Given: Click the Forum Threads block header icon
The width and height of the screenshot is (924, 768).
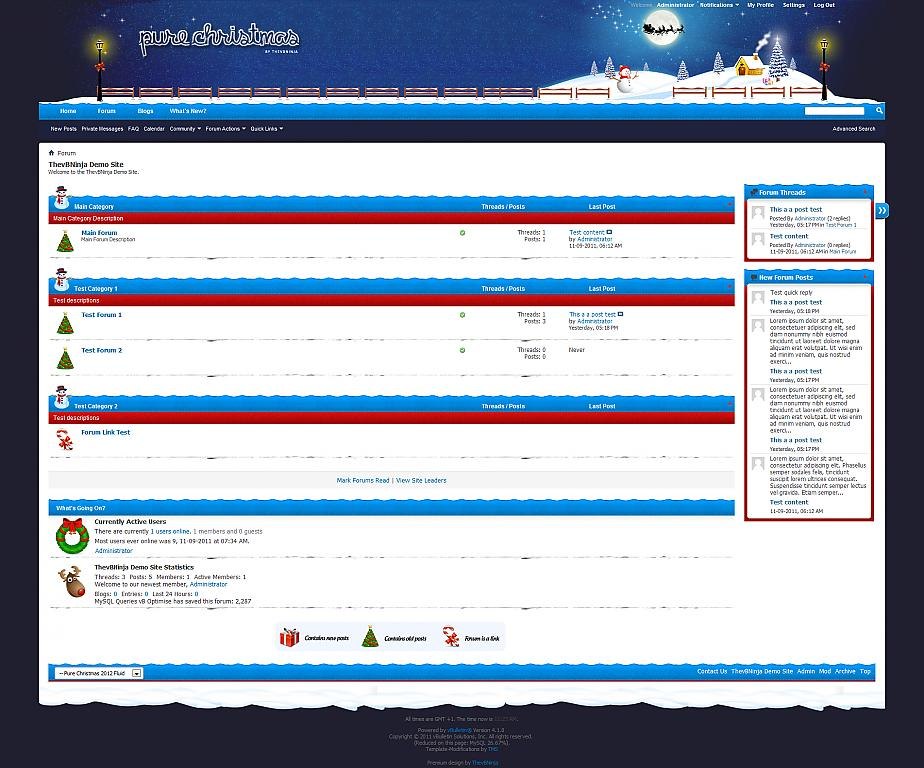Looking at the screenshot, I should tap(754, 192).
